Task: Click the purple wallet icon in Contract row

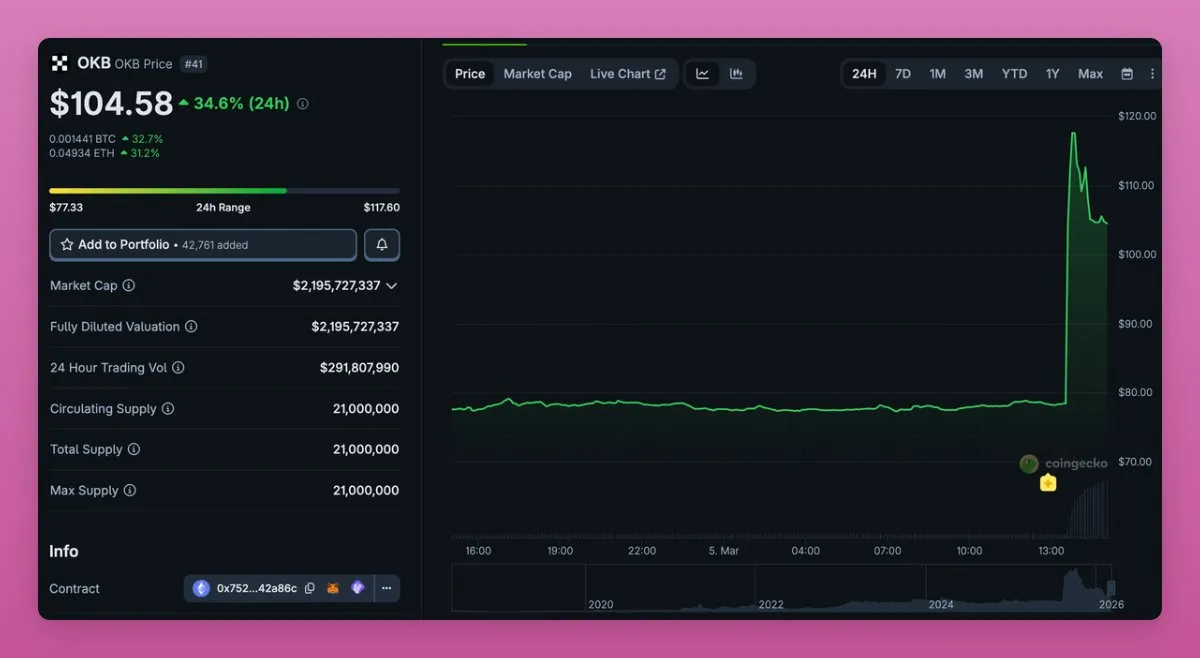Action: click(357, 589)
